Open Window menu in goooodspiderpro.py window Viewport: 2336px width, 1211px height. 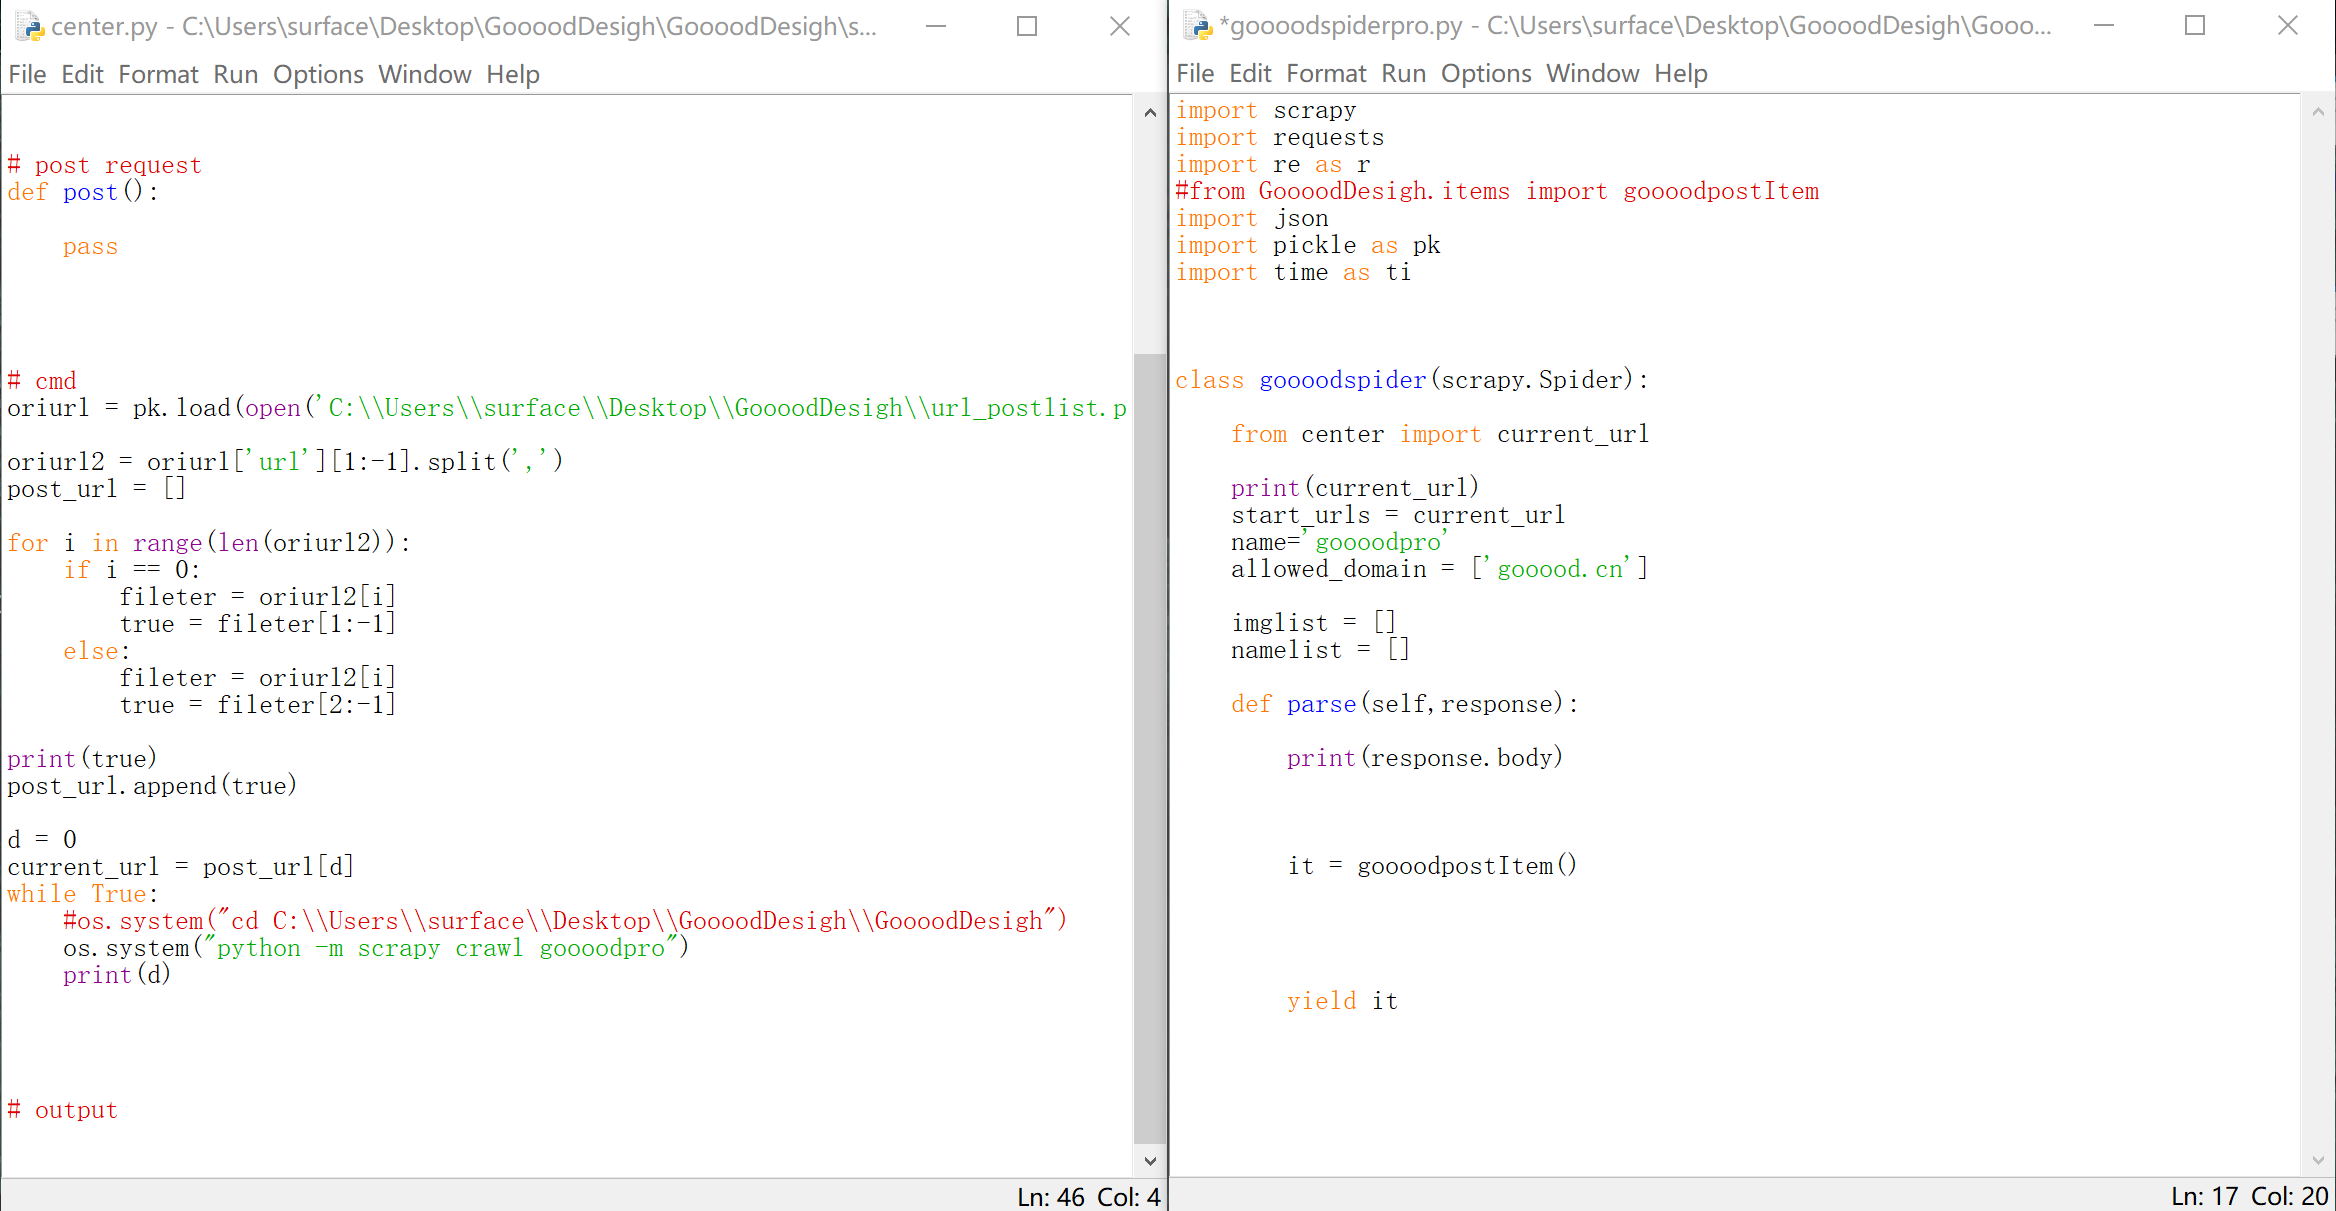pyautogui.click(x=1592, y=73)
